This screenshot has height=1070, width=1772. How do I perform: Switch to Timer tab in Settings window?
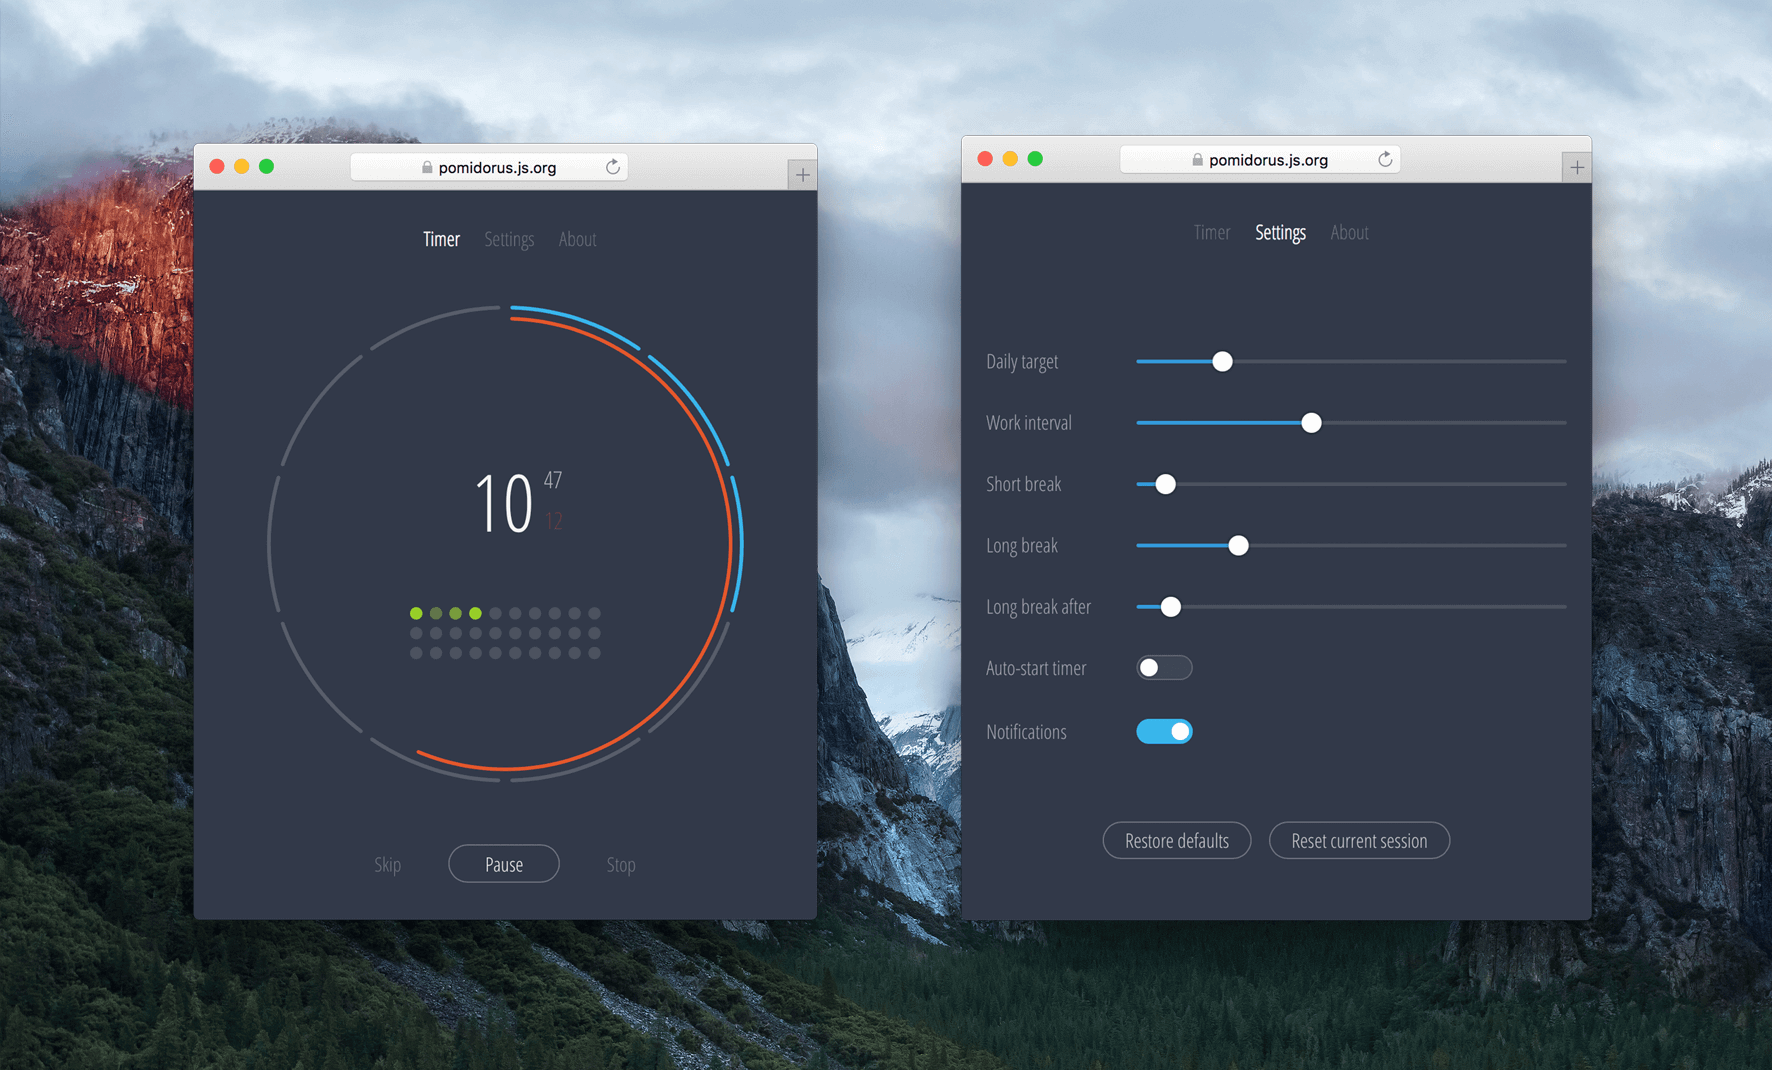tap(1211, 232)
